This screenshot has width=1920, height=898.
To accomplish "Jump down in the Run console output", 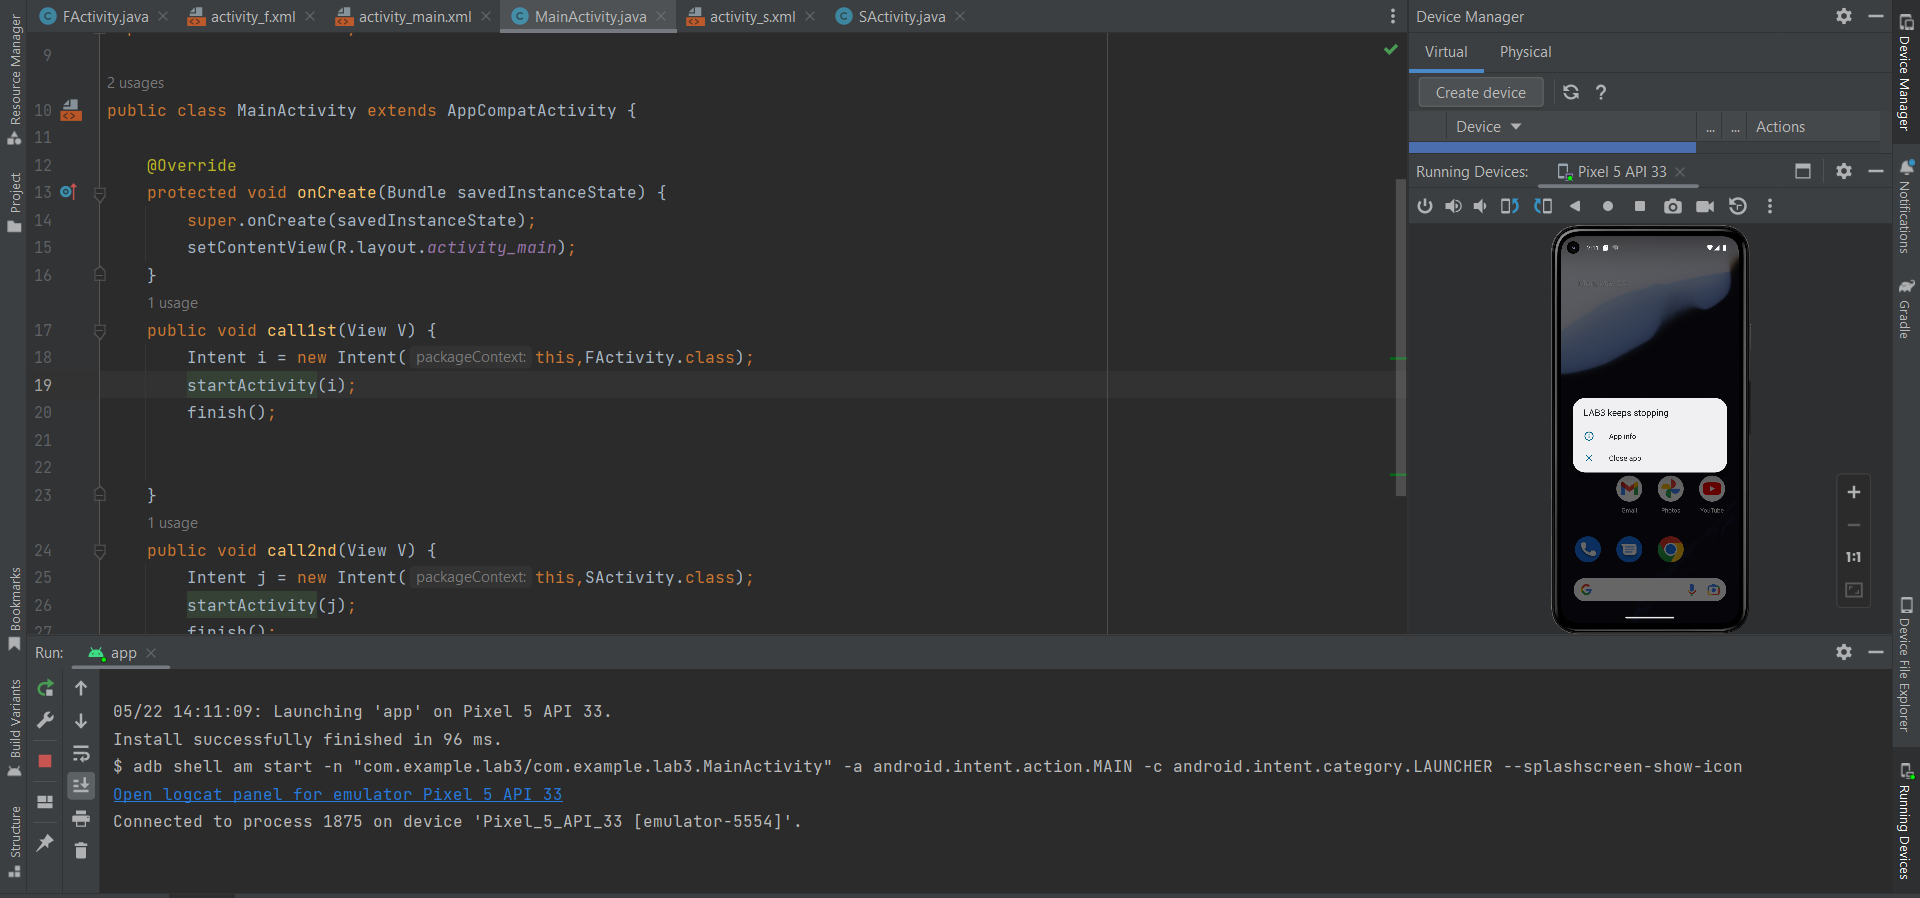I will [x=81, y=720].
